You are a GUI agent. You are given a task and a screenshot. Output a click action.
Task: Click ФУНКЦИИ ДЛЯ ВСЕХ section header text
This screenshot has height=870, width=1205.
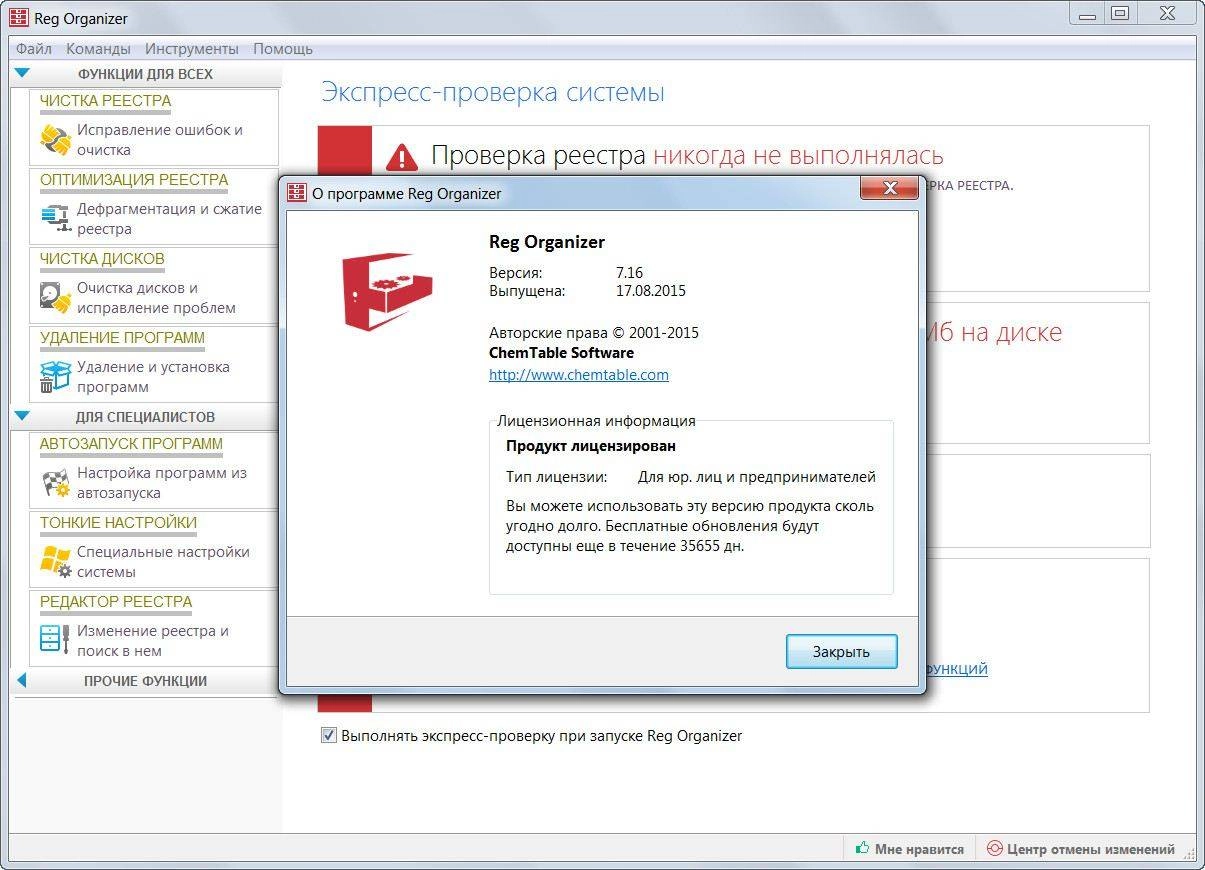145,74
